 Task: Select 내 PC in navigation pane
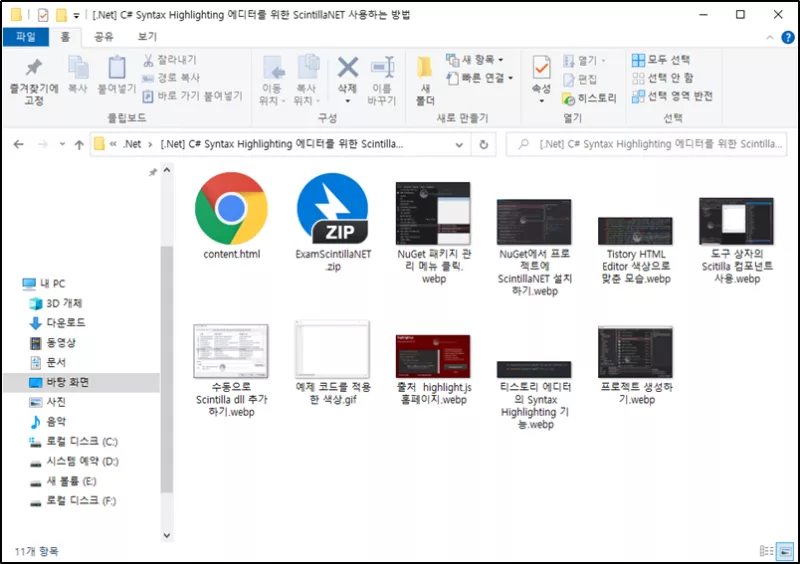click(x=44, y=283)
